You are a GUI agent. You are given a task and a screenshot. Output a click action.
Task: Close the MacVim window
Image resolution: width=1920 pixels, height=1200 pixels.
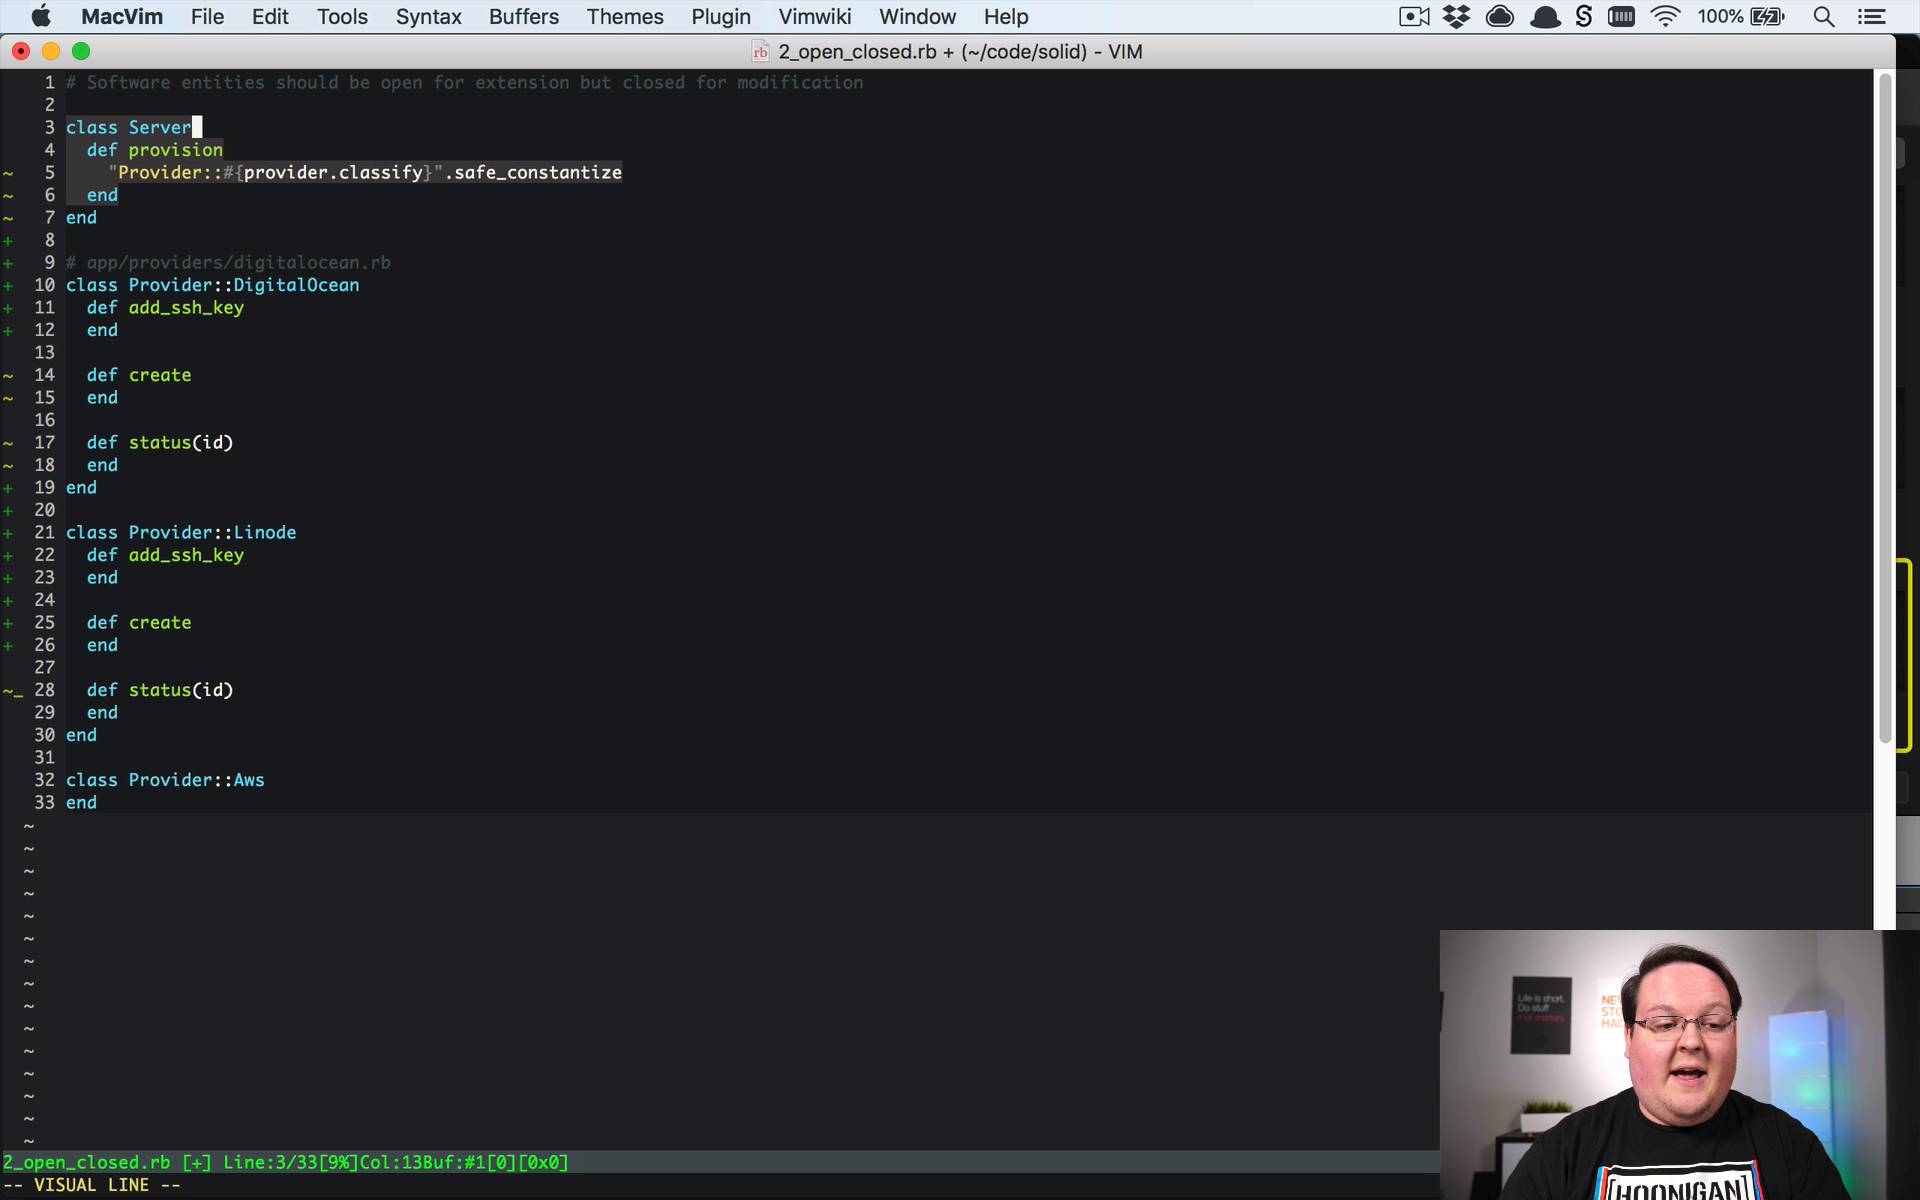point(21,51)
